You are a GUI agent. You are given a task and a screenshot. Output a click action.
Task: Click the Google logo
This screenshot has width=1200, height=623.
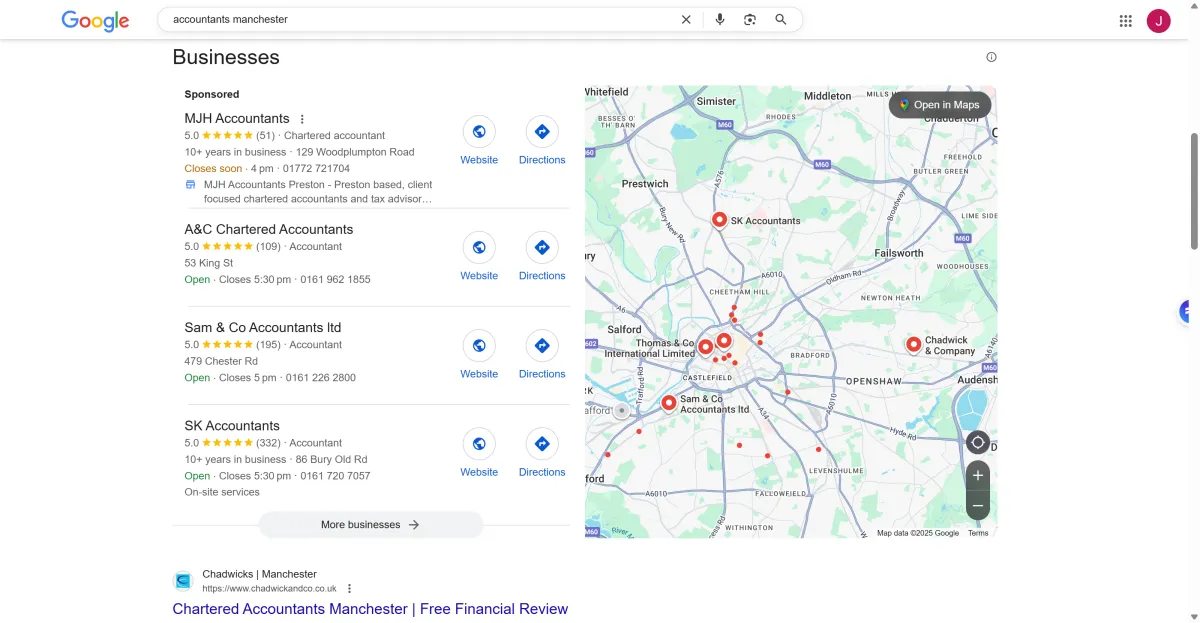point(95,20)
